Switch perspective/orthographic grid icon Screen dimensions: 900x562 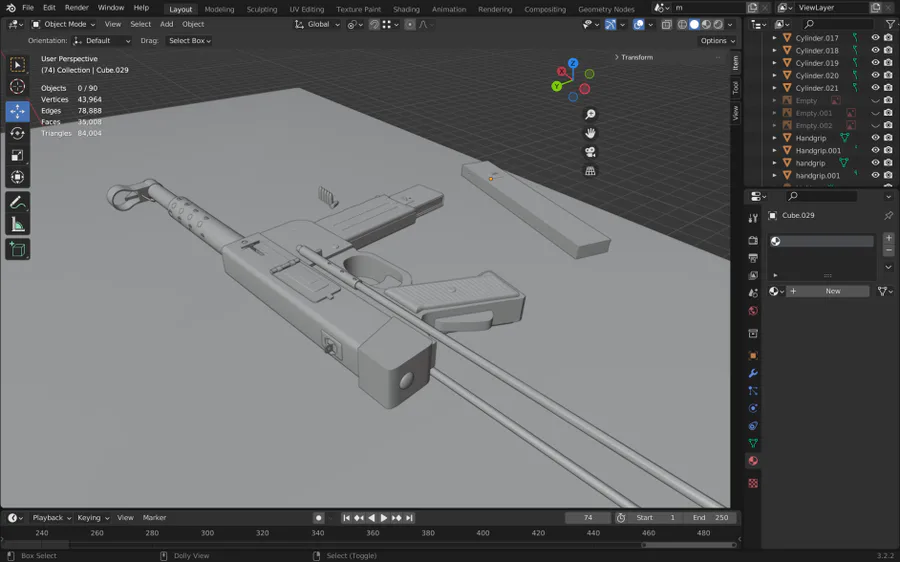589,171
